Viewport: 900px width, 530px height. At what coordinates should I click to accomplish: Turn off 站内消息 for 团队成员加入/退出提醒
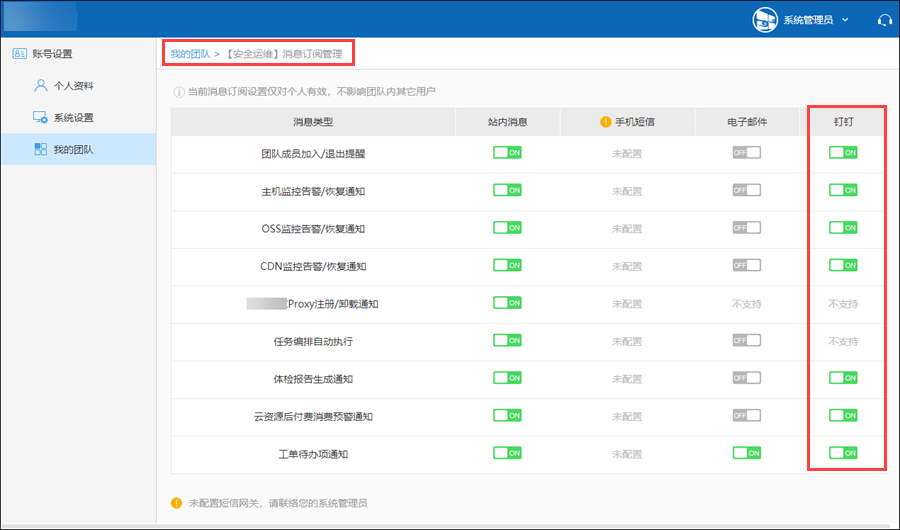(507, 152)
